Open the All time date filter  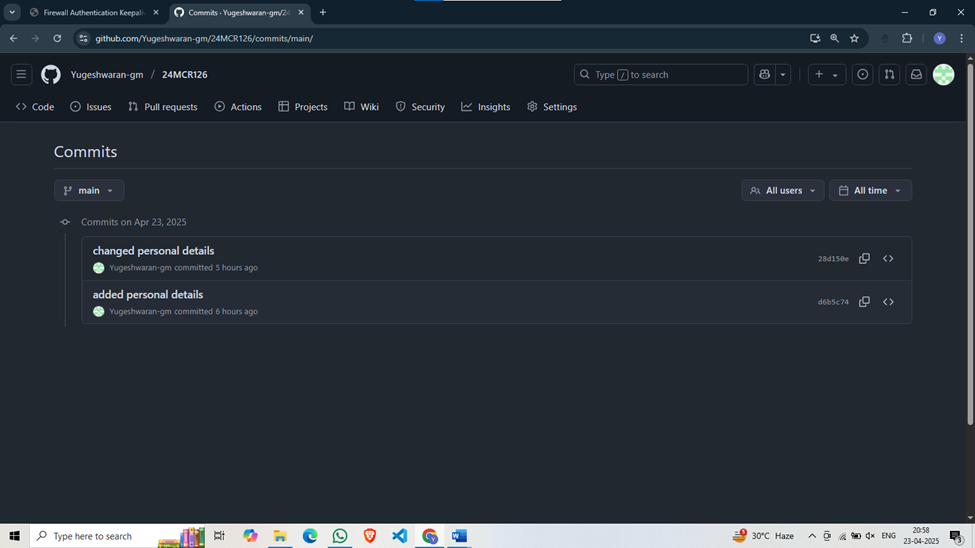pyautogui.click(x=870, y=190)
